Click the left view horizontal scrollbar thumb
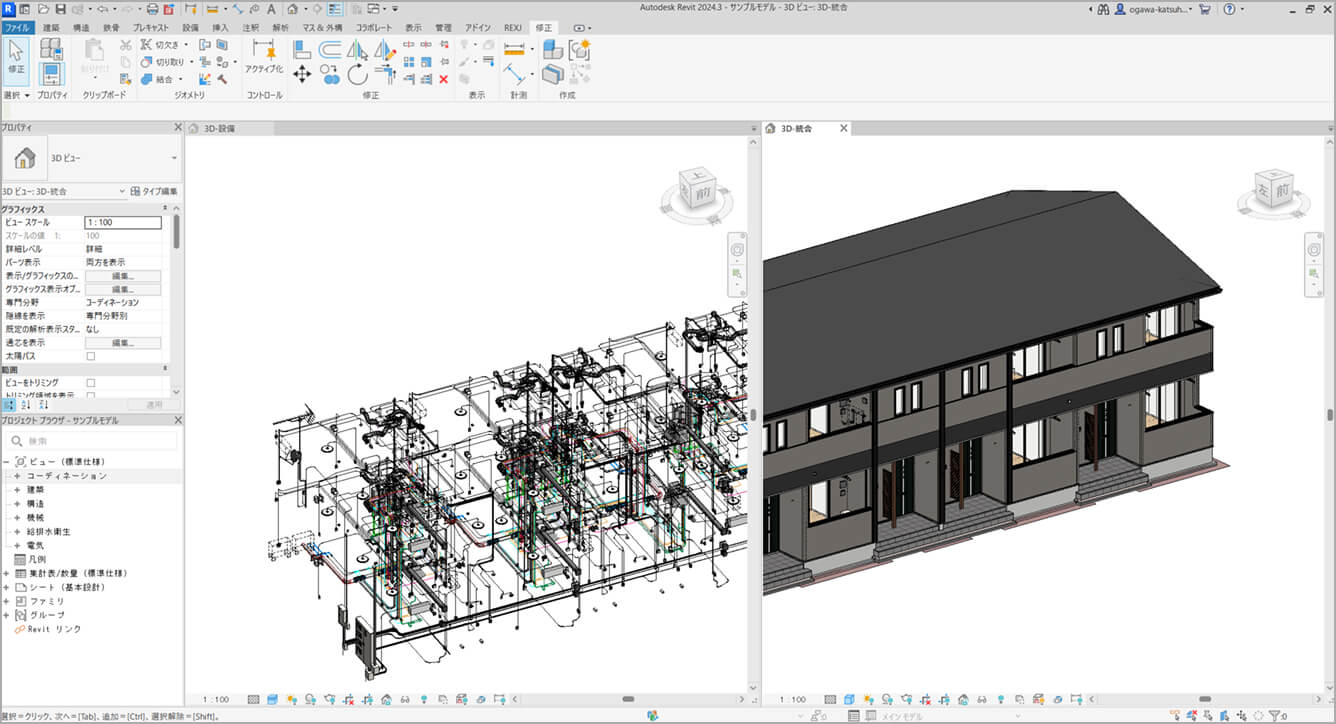The width and height of the screenshot is (1336, 724). (628, 699)
